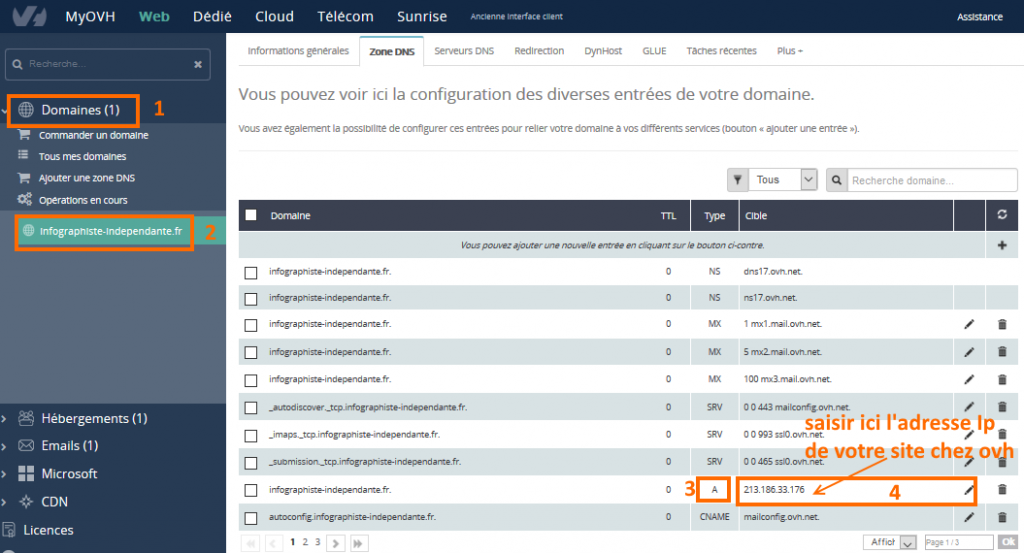
Task: Check the mx3.mail.ovh.net record checkbox
Action: point(251,380)
